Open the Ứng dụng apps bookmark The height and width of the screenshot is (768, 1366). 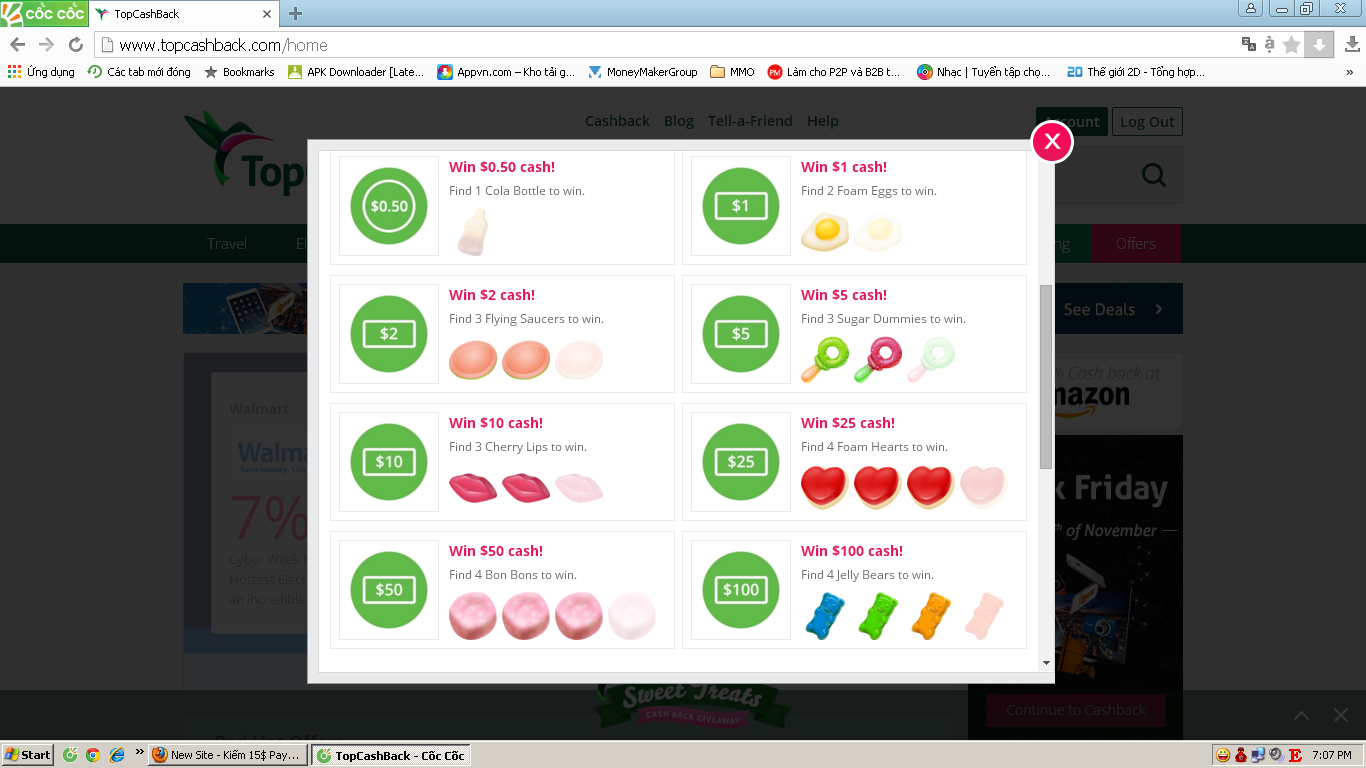click(x=41, y=72)
